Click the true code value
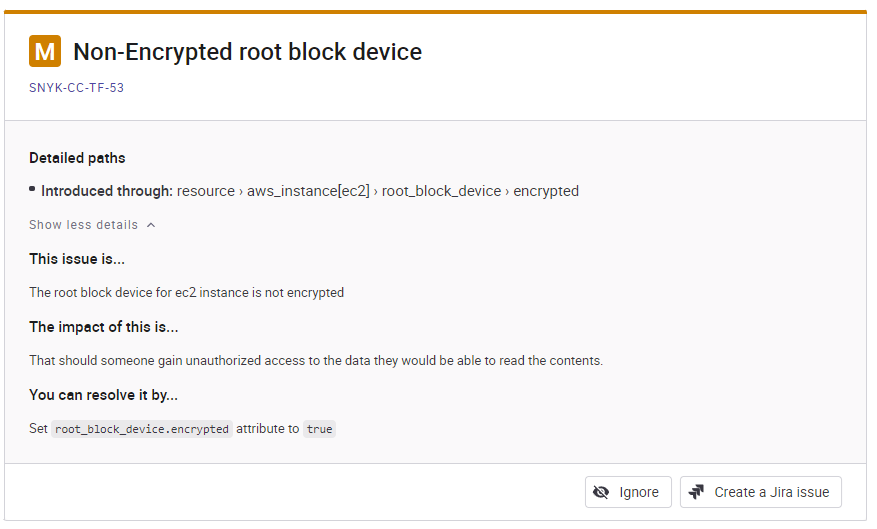 (x=319, y=429)
